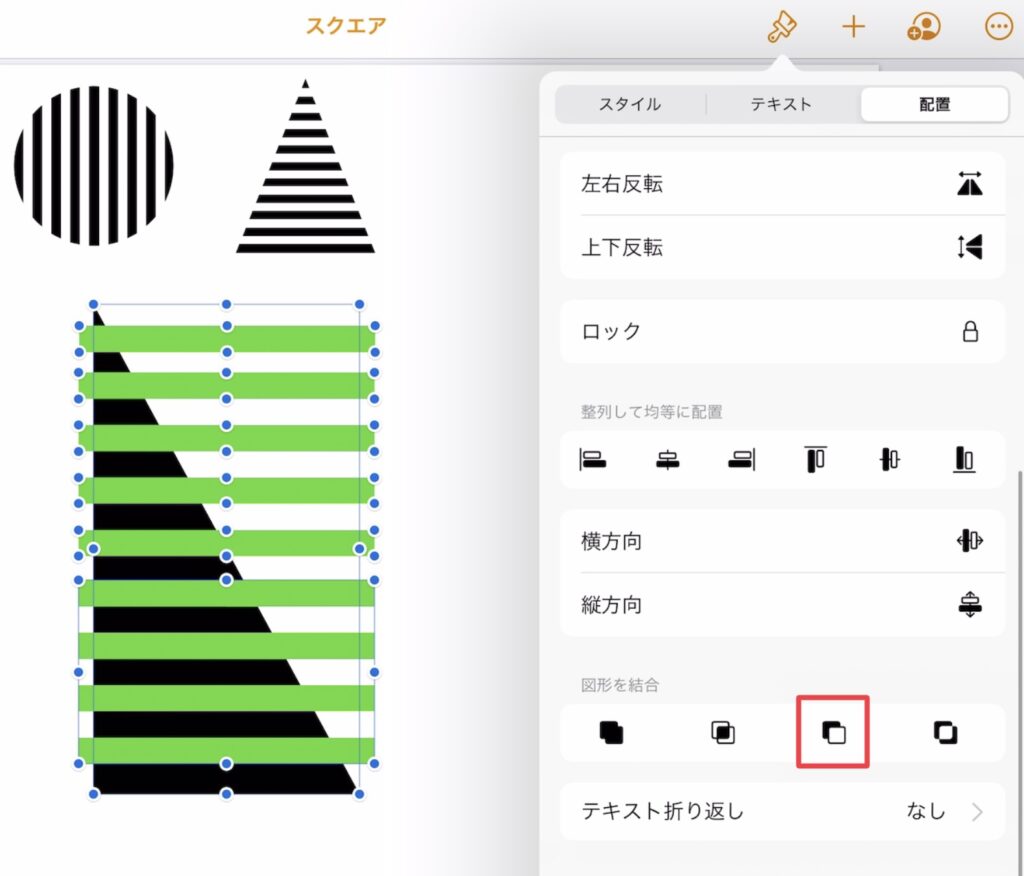Click the horizontal flip triangle icon
Viewport: 1024px width, 876px height.
click(x=970, y=184)
